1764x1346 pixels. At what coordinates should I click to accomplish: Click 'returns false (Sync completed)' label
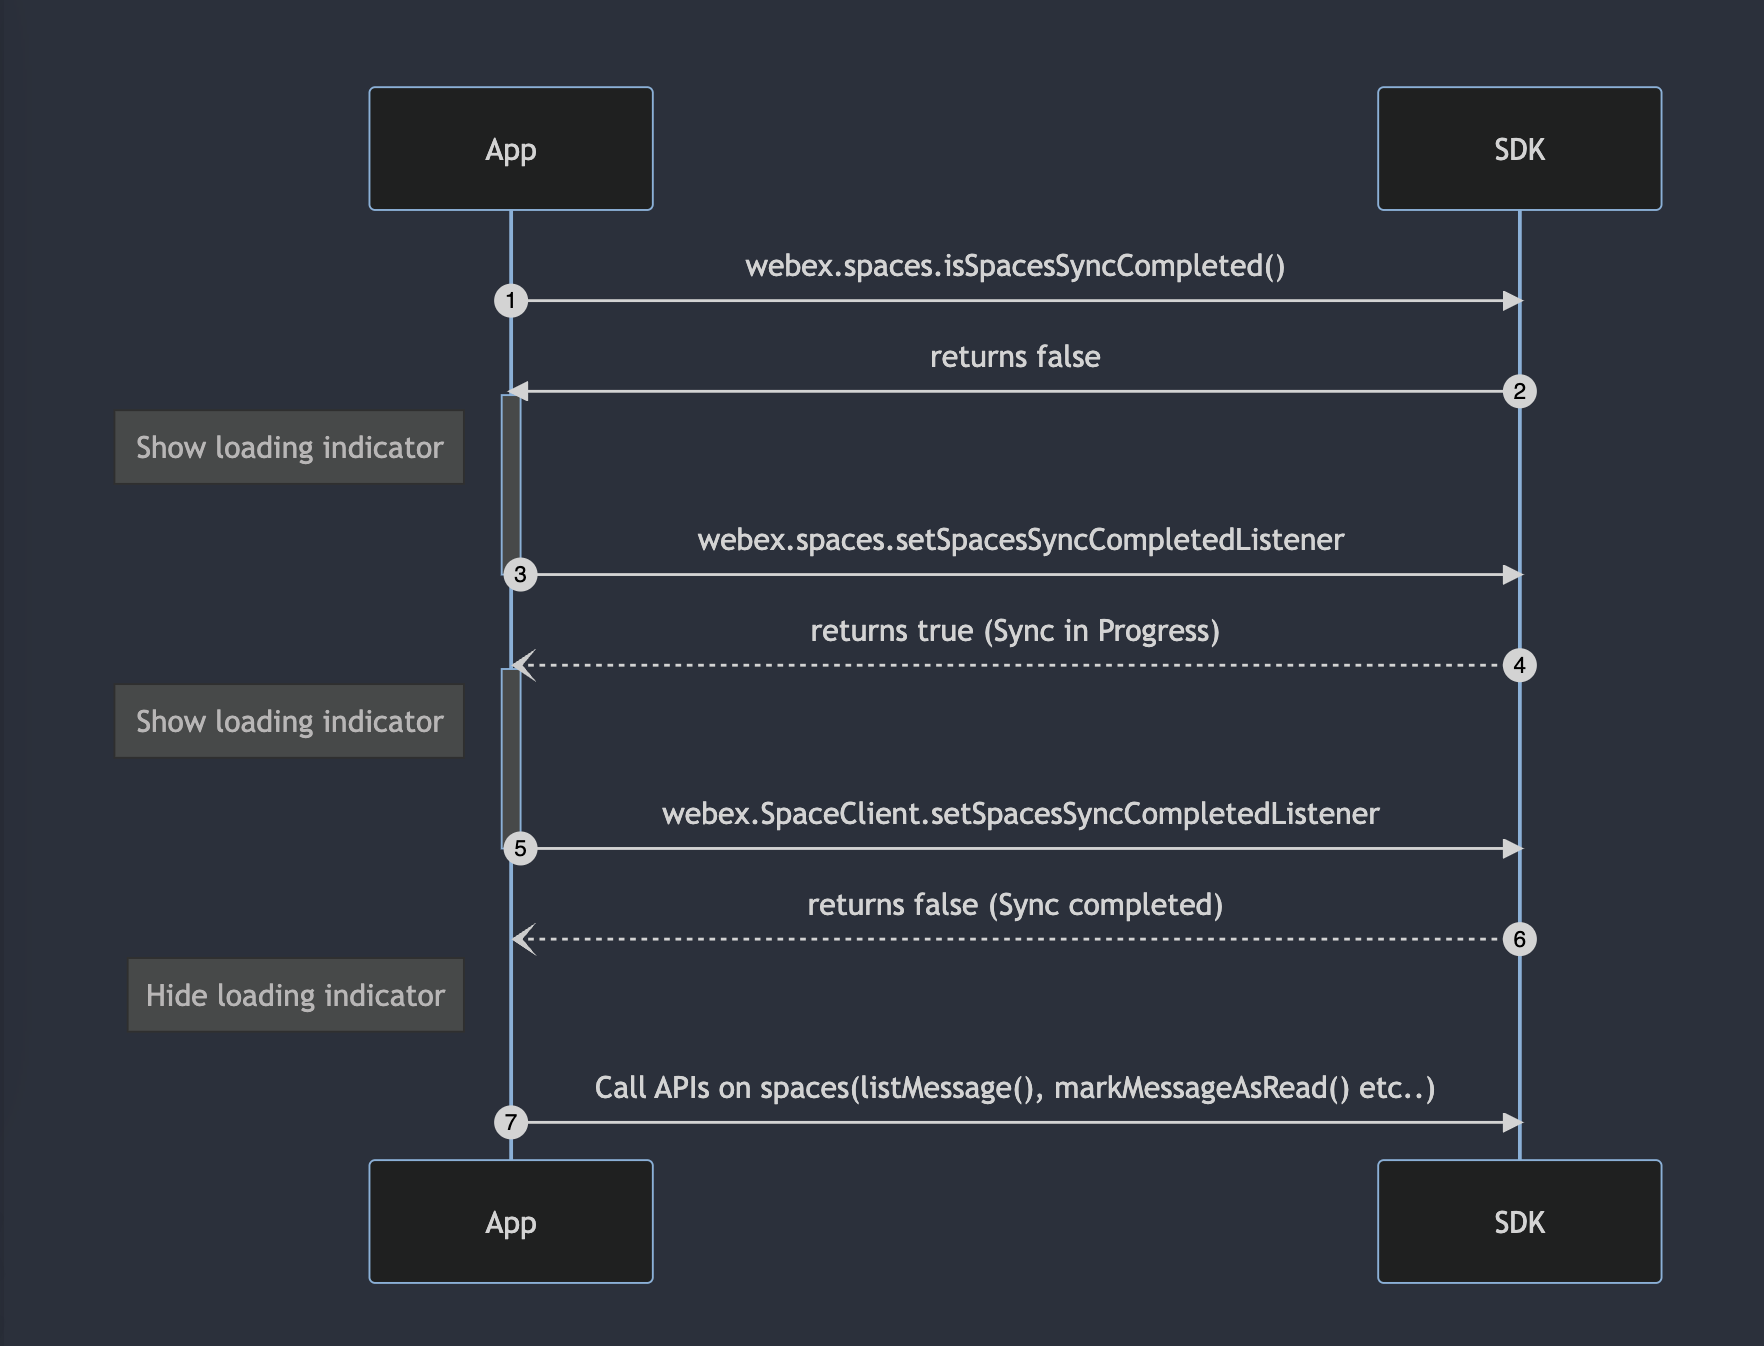pos(1015,905)
